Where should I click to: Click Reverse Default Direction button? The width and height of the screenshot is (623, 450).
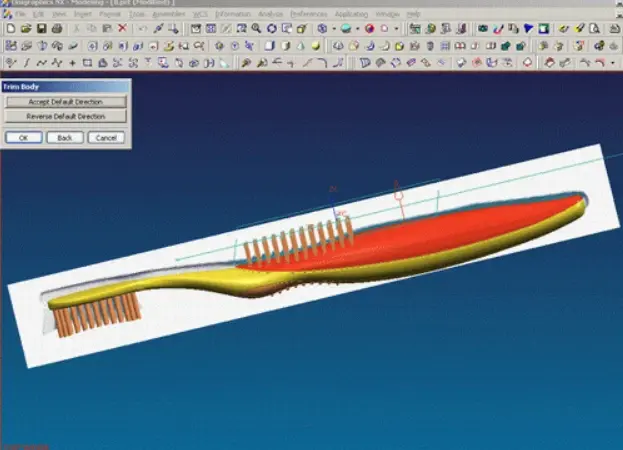(66, 116)
